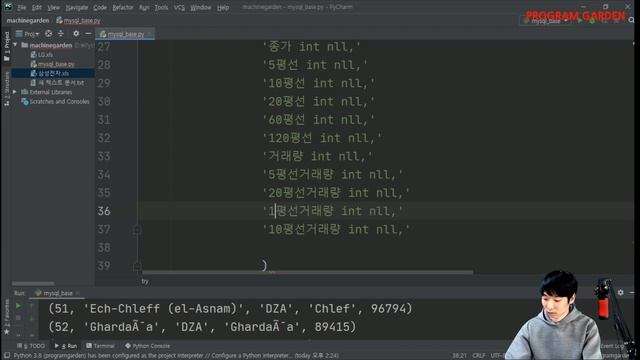Screen dimensions: 640x360
Task: Click the locate/scroll-from-source target icon
Action: [49, 33]
